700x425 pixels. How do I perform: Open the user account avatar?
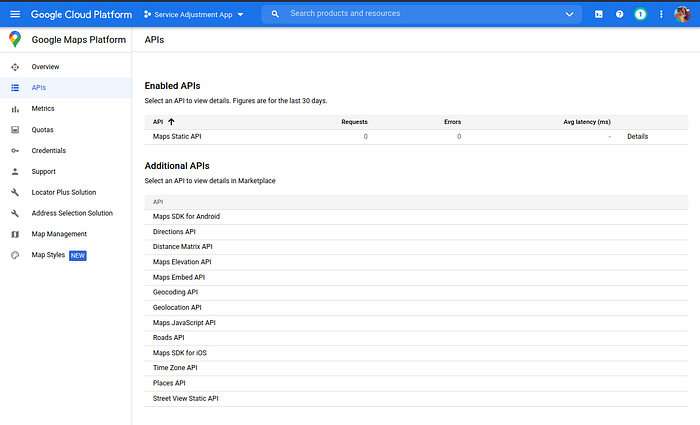tap(682, 14)
